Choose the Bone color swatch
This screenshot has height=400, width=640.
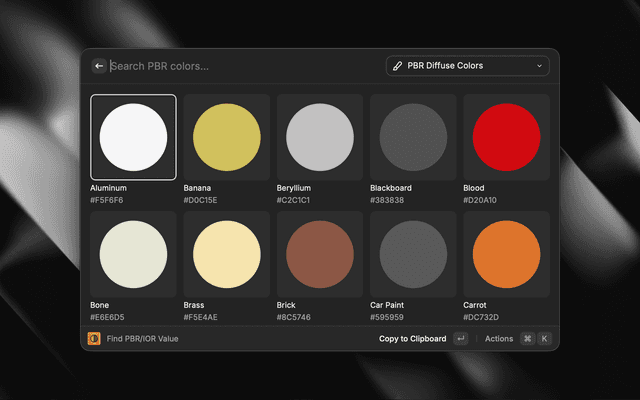[133, 254]
